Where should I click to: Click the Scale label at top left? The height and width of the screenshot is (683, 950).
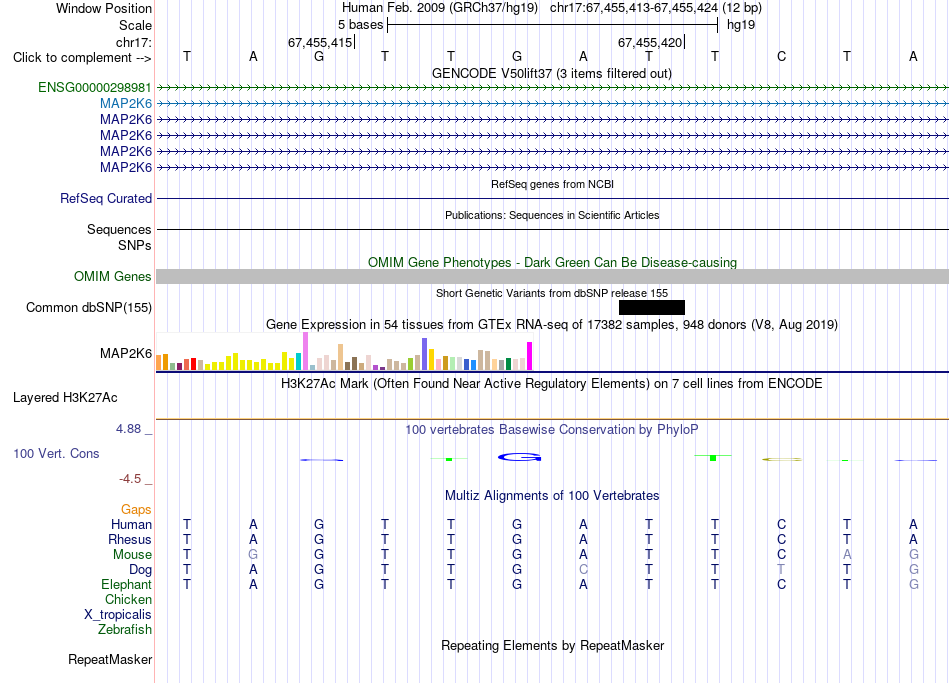[135, 25]
